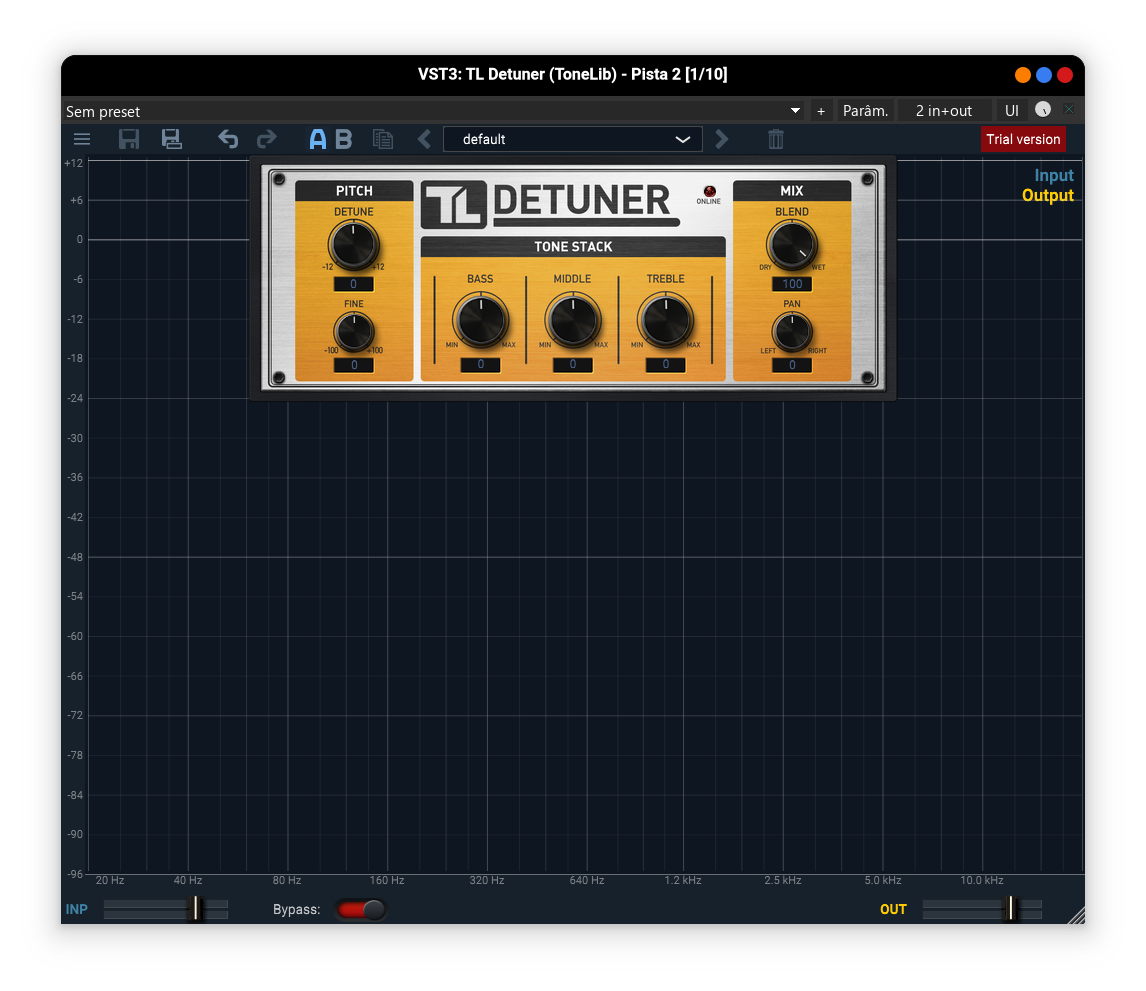Open the 2 in+out channel configuration

click(944, 110)
